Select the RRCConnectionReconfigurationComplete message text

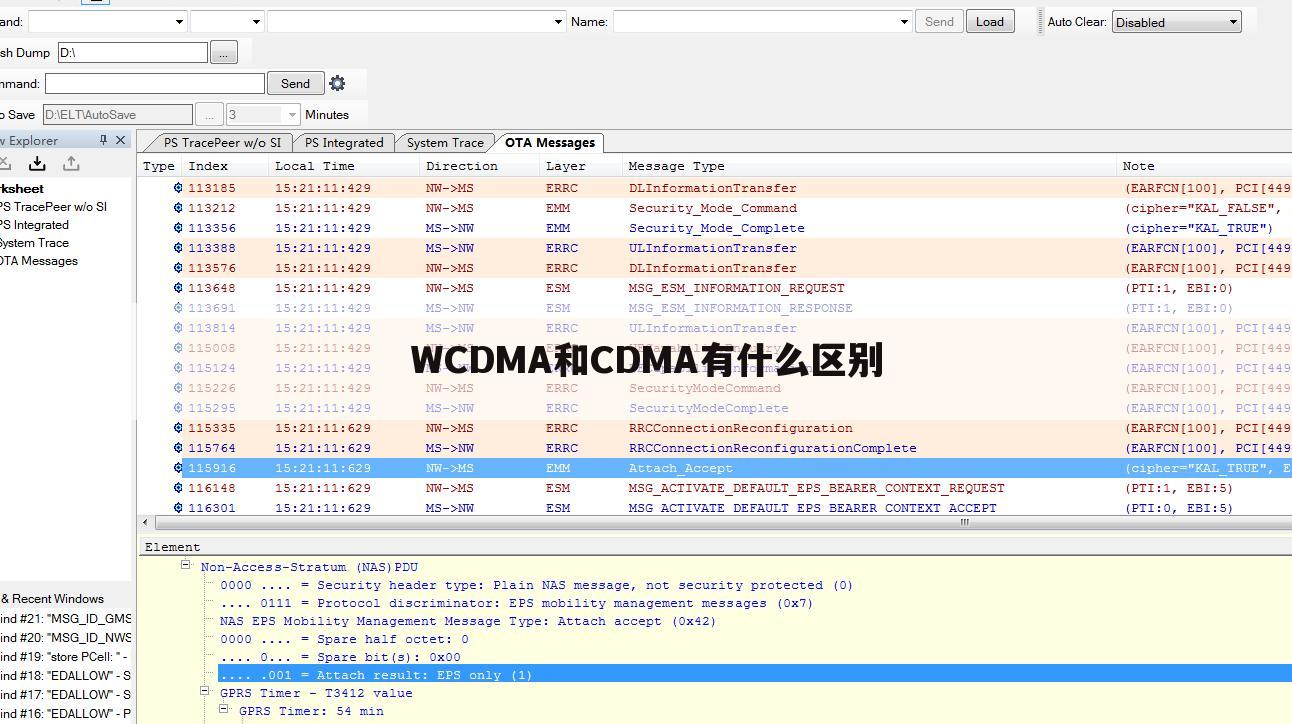[773, 448]
